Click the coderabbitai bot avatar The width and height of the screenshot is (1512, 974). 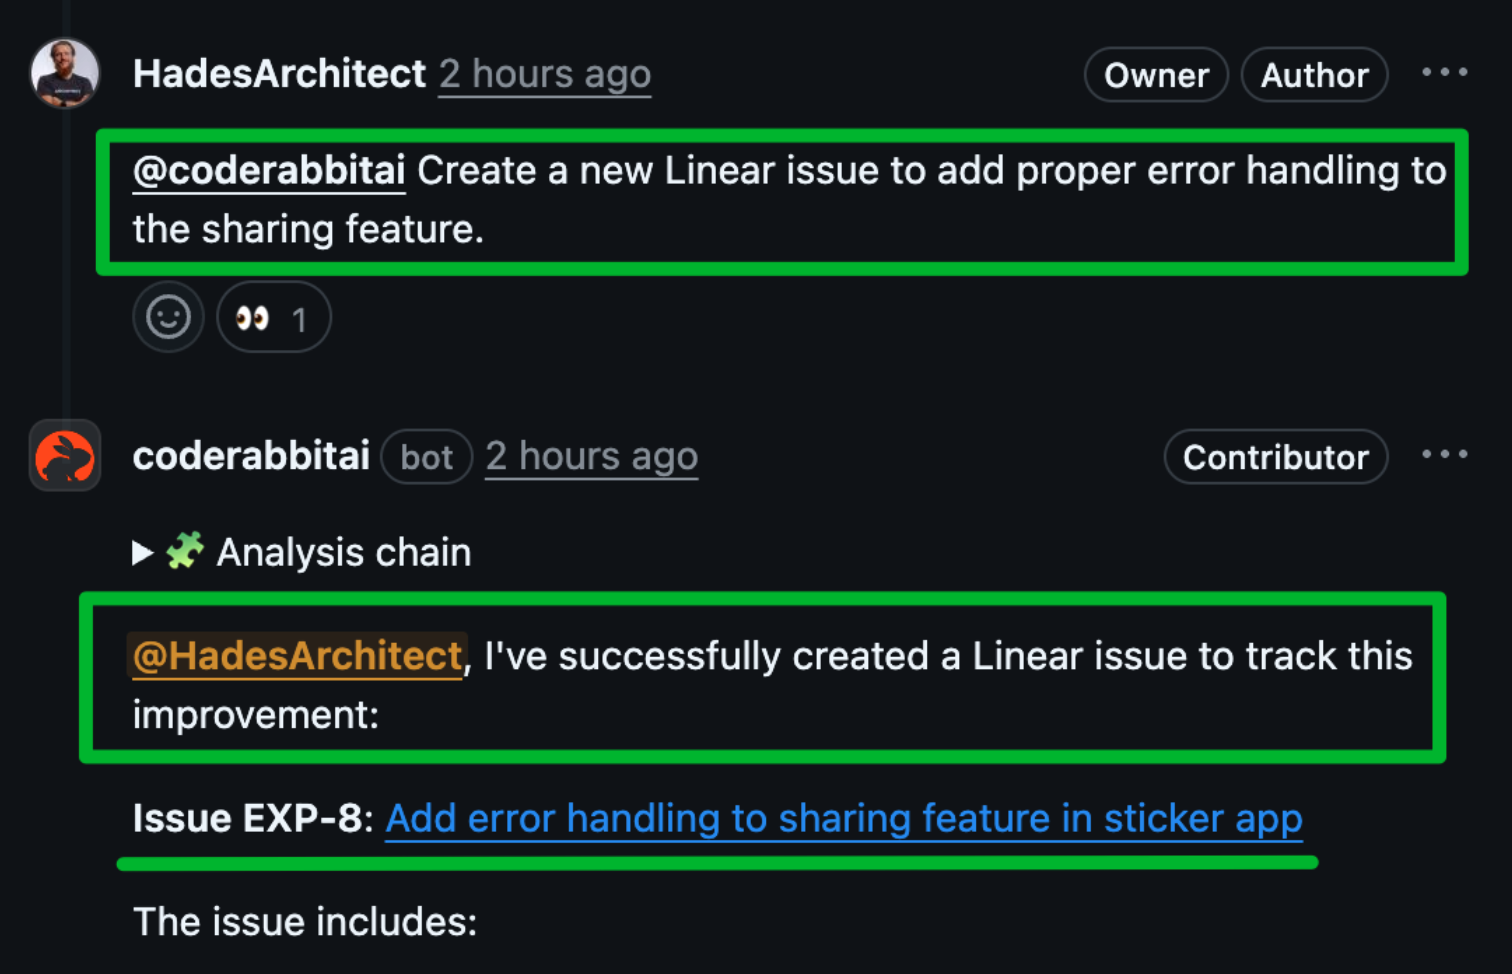click(64, 456)
